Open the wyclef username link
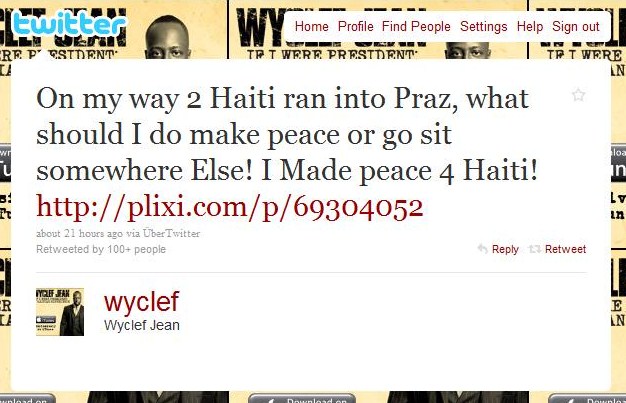This screenshot has height=403, width=626. [141, 302]
